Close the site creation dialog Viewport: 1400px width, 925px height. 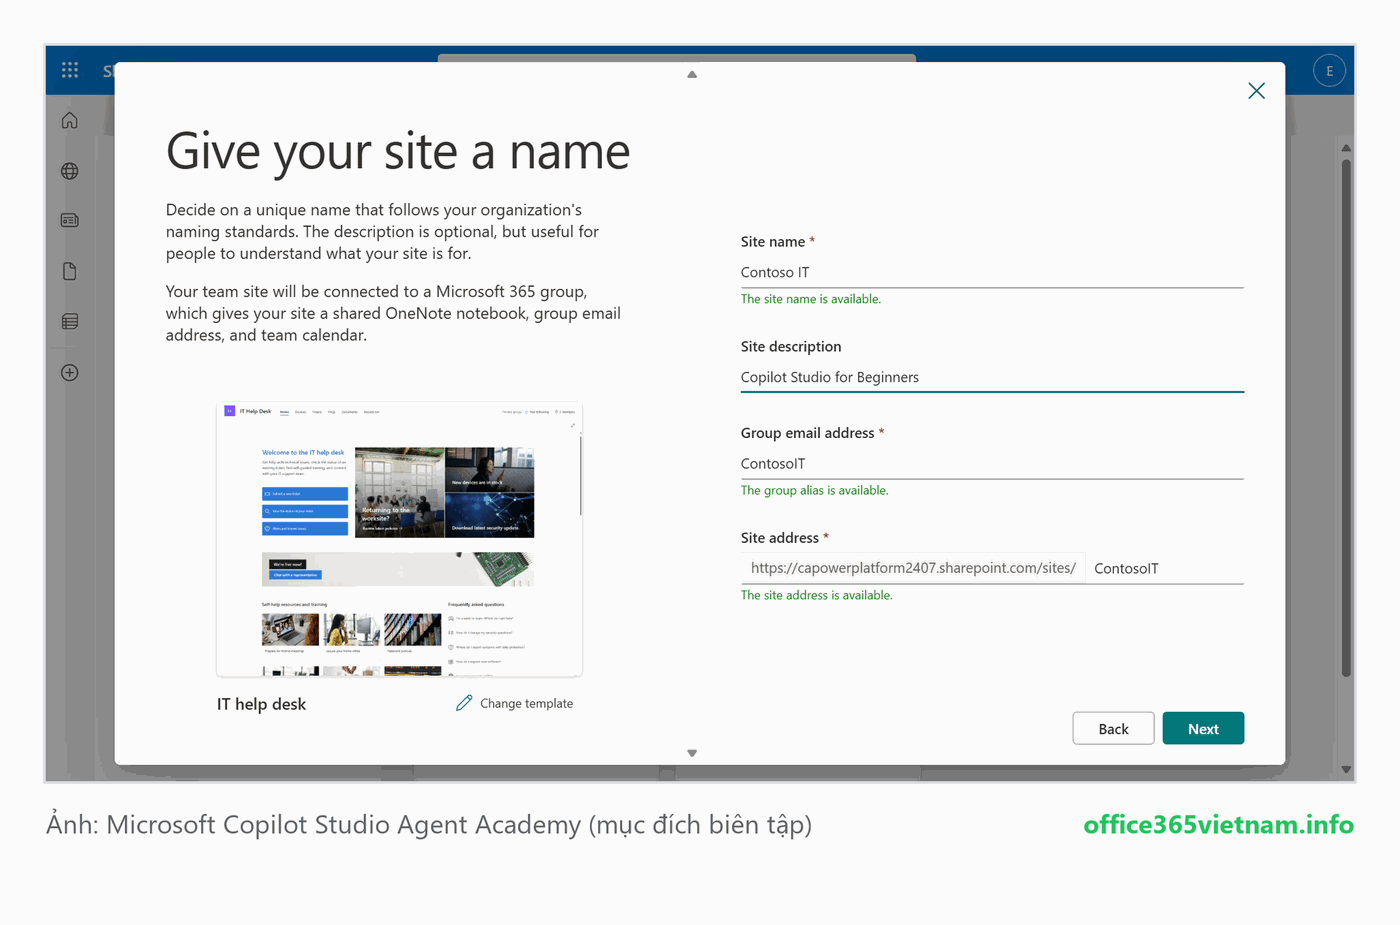click(x=1256, y=91)
